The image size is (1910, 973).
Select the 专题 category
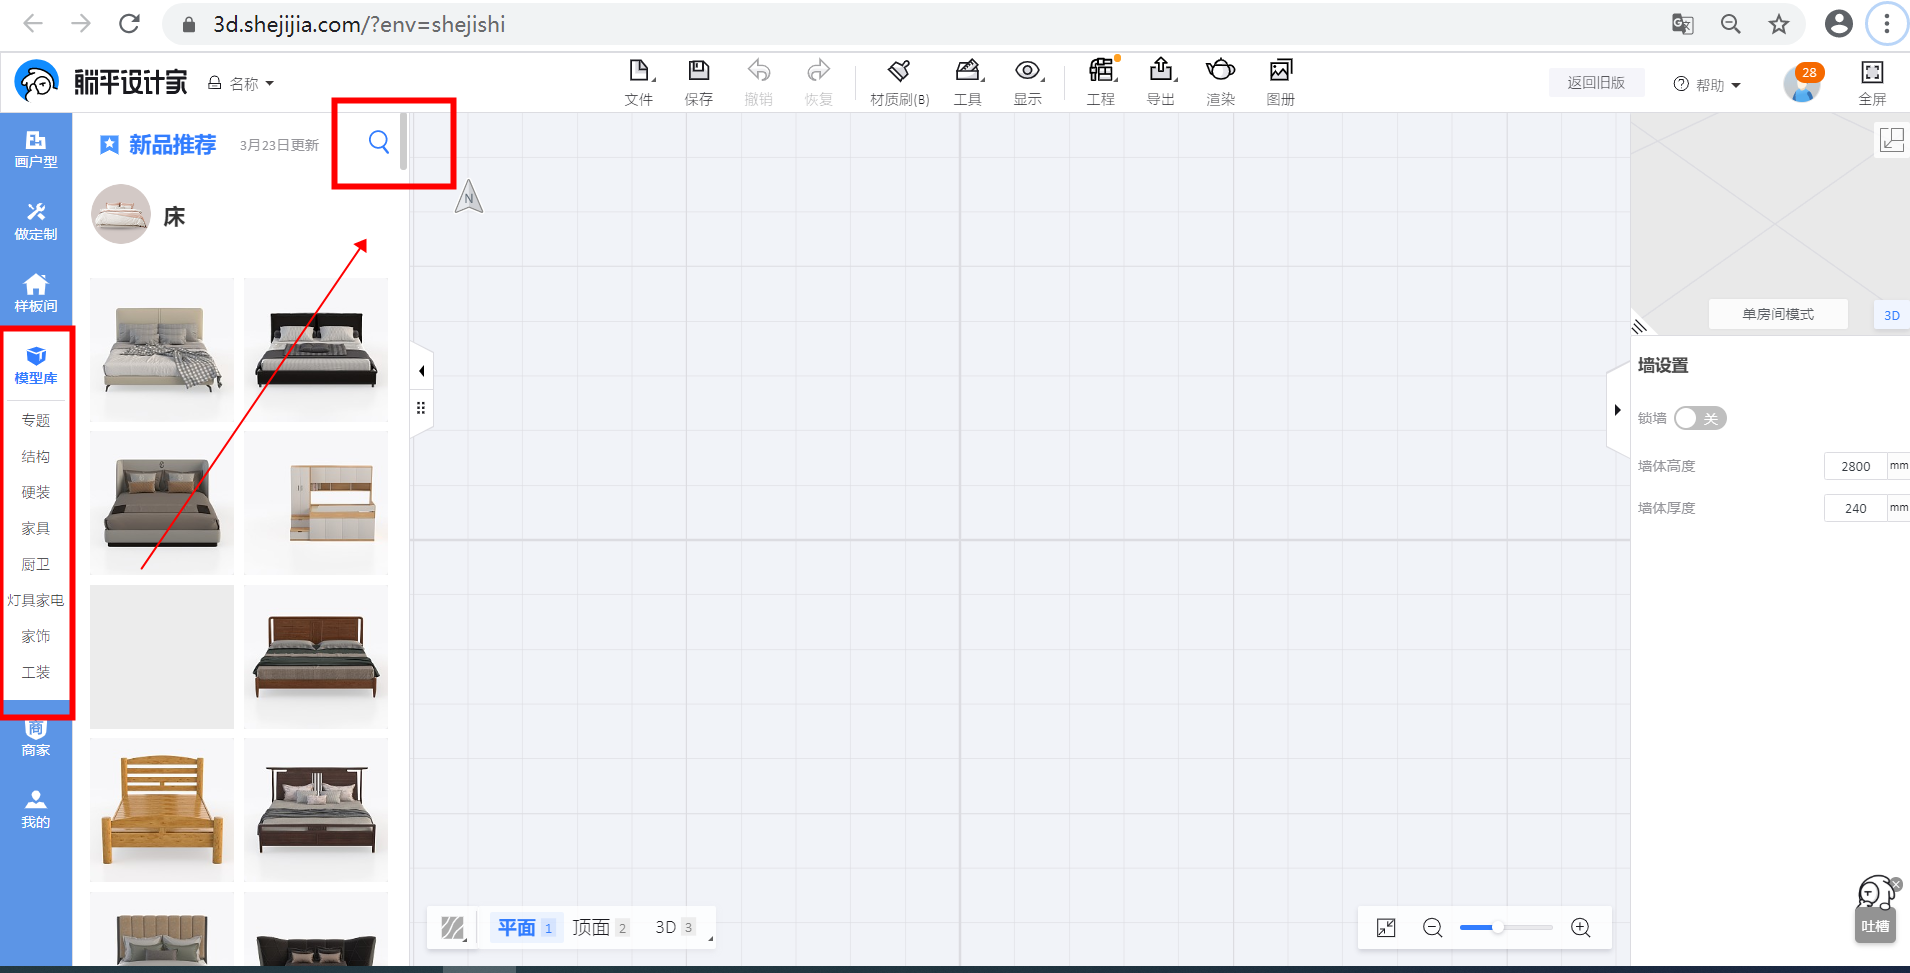click(36, 420)
